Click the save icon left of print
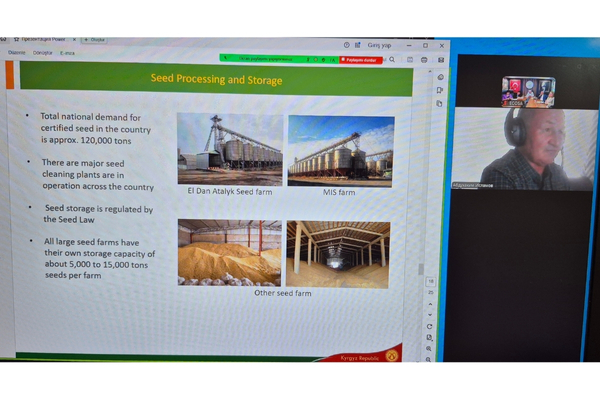Screen dimensions: 600x400 click(410, 60)
